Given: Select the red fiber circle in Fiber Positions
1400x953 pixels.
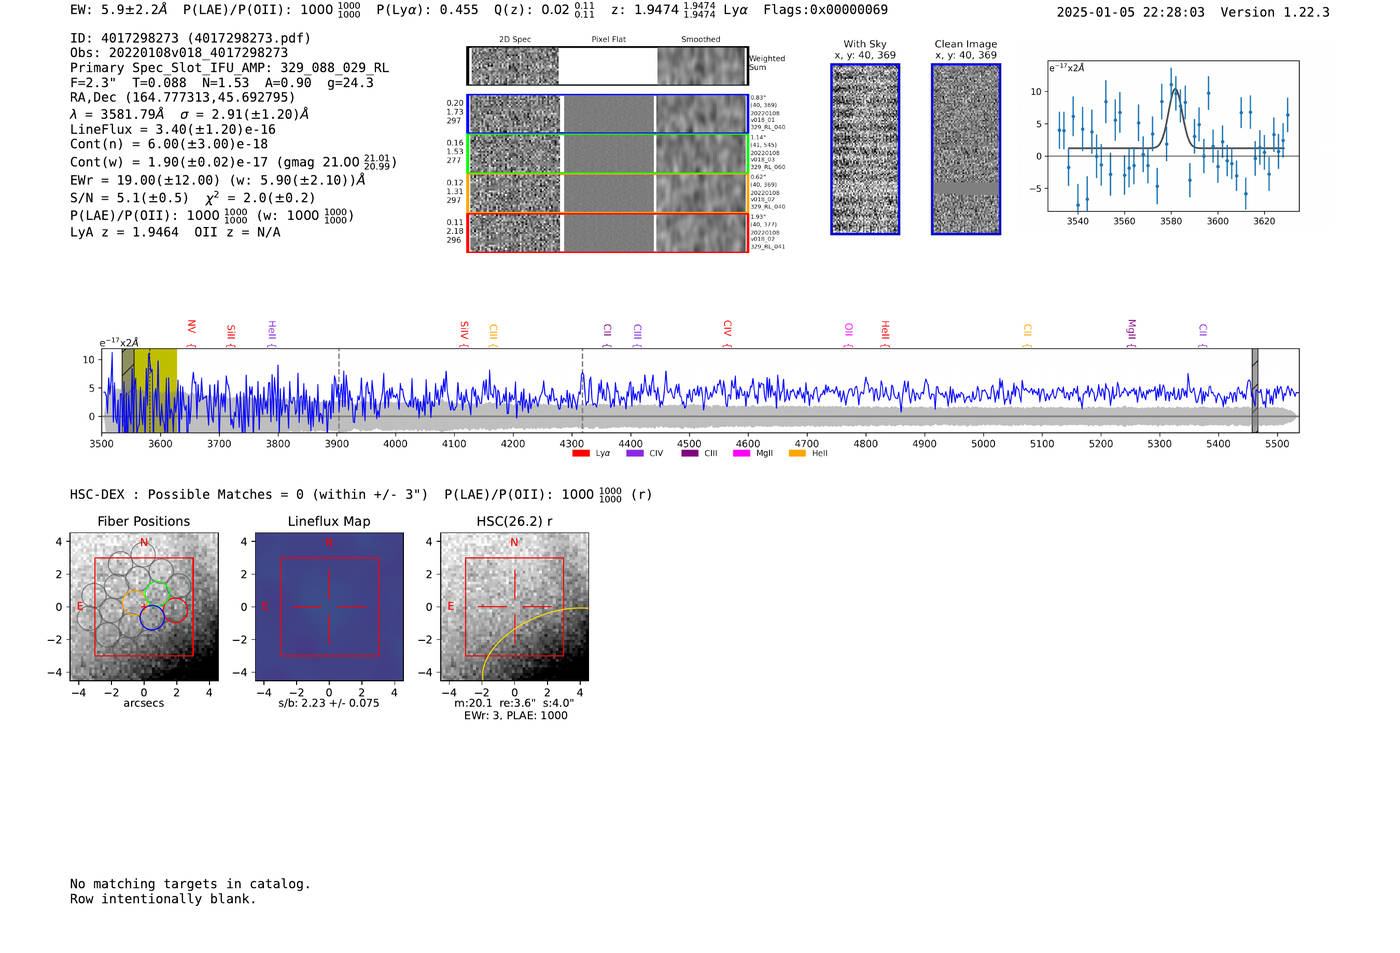Looking at the screenshot, I should (176, 609).
